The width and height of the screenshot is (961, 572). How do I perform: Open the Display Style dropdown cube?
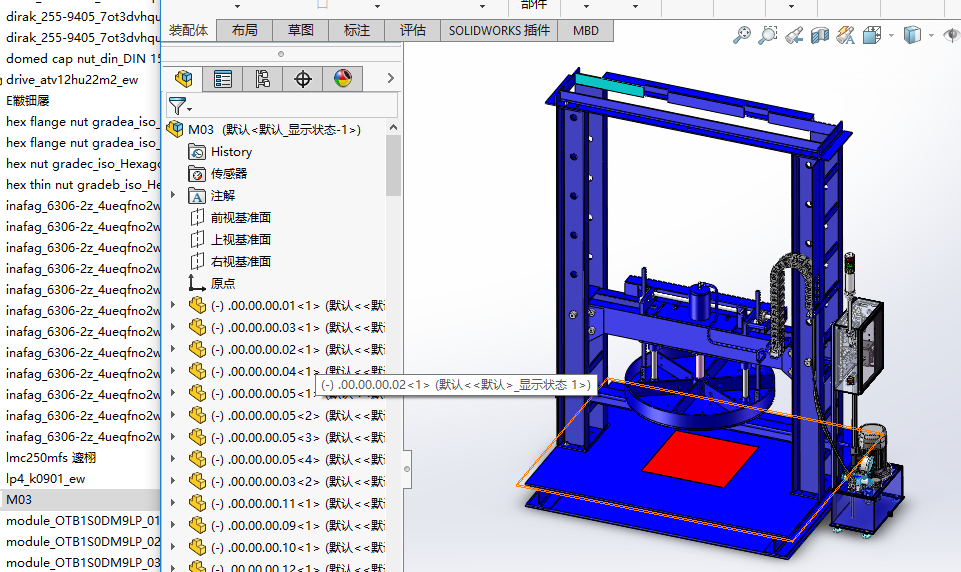912,35
